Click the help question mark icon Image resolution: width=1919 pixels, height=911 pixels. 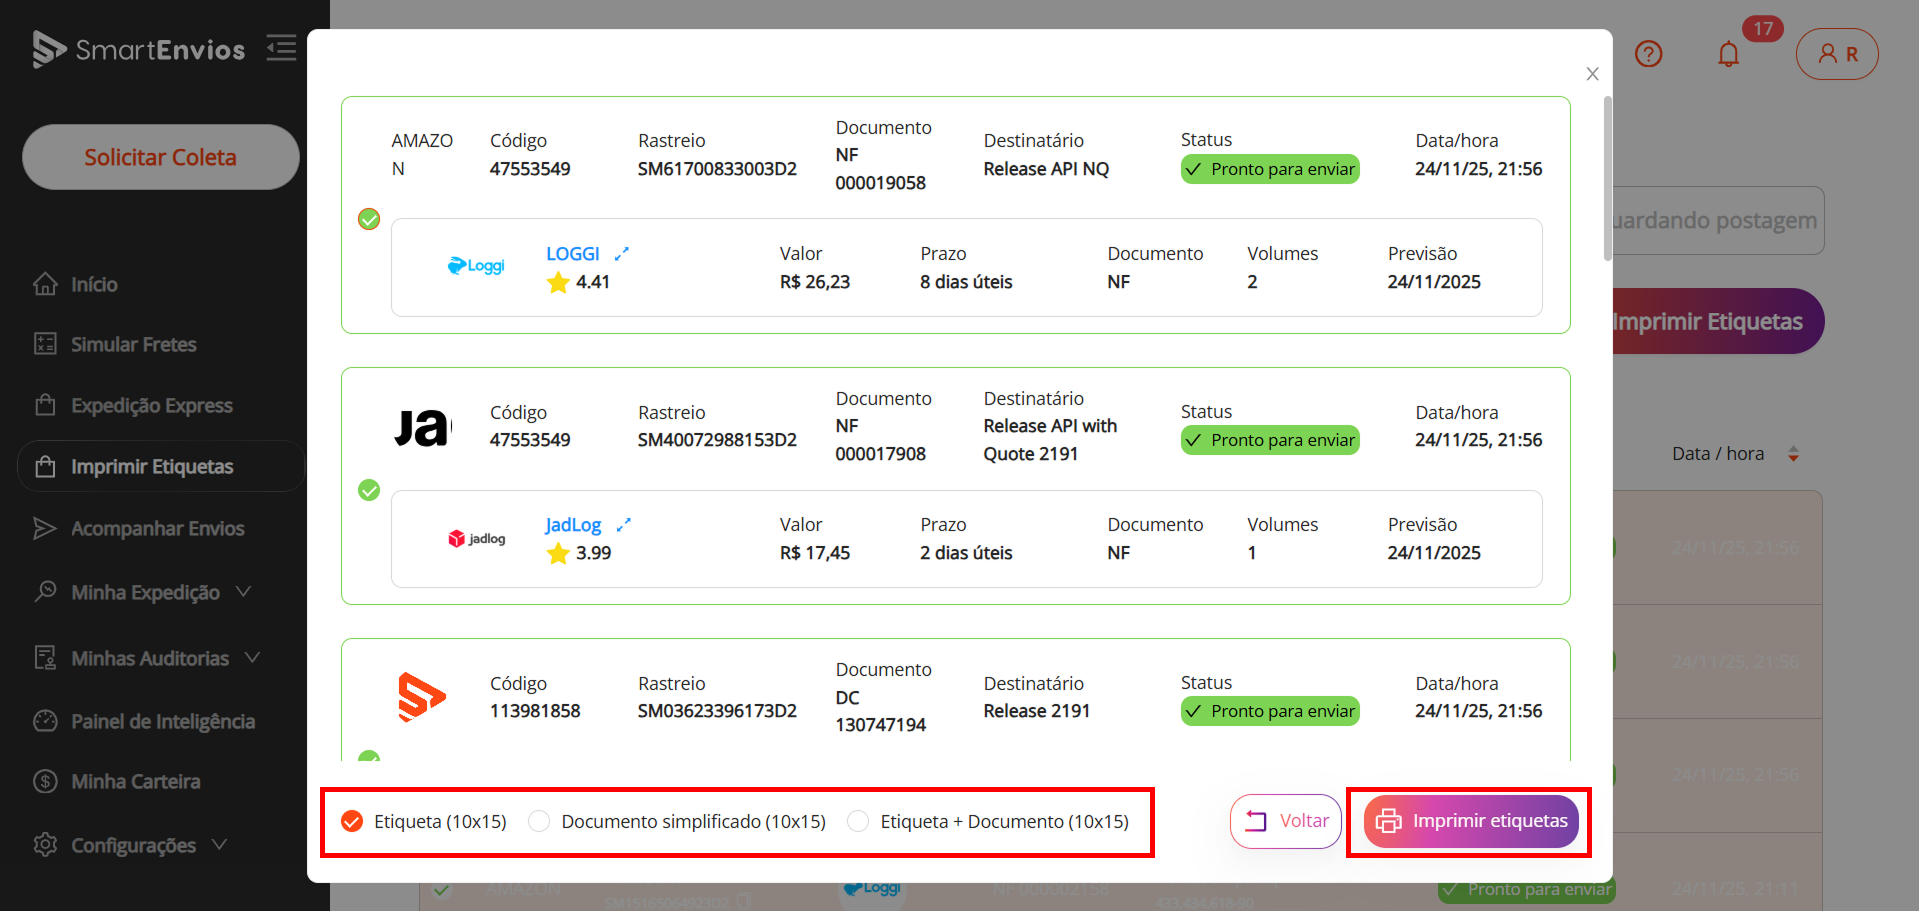click(1648, 54)
